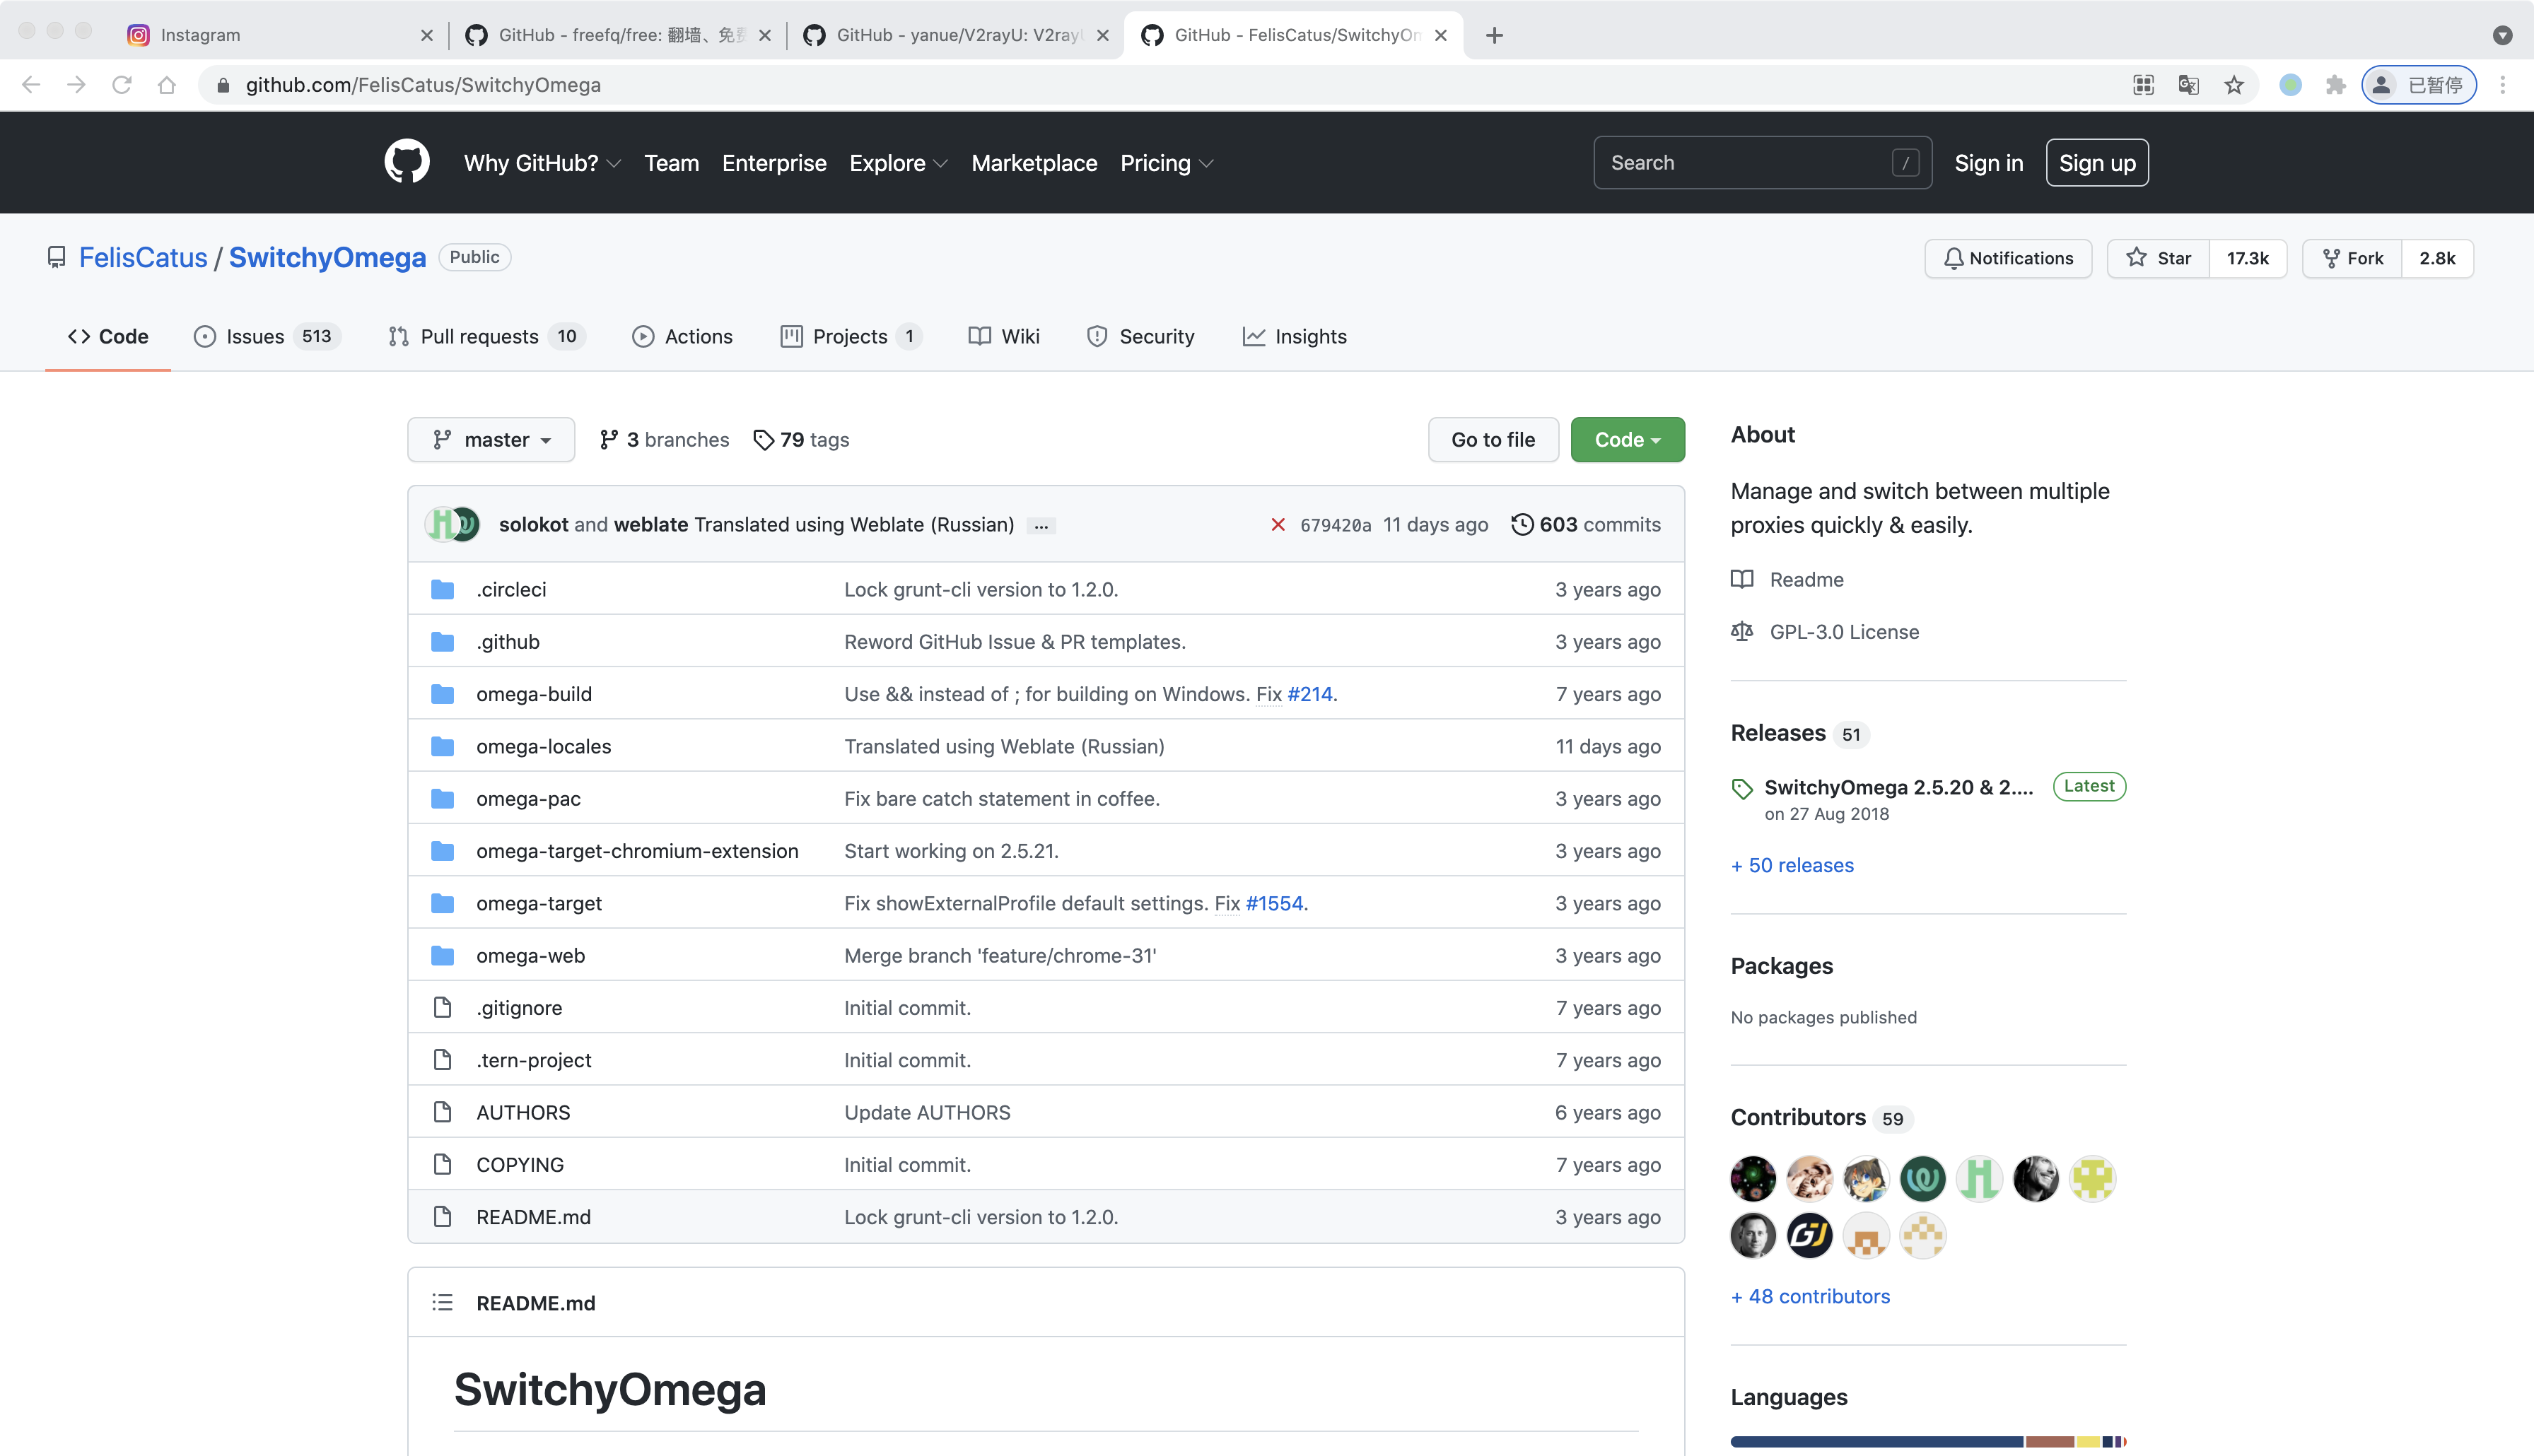Open the AUTHORS file
Screen dimensions: 2534x1456
(523, 1112)
